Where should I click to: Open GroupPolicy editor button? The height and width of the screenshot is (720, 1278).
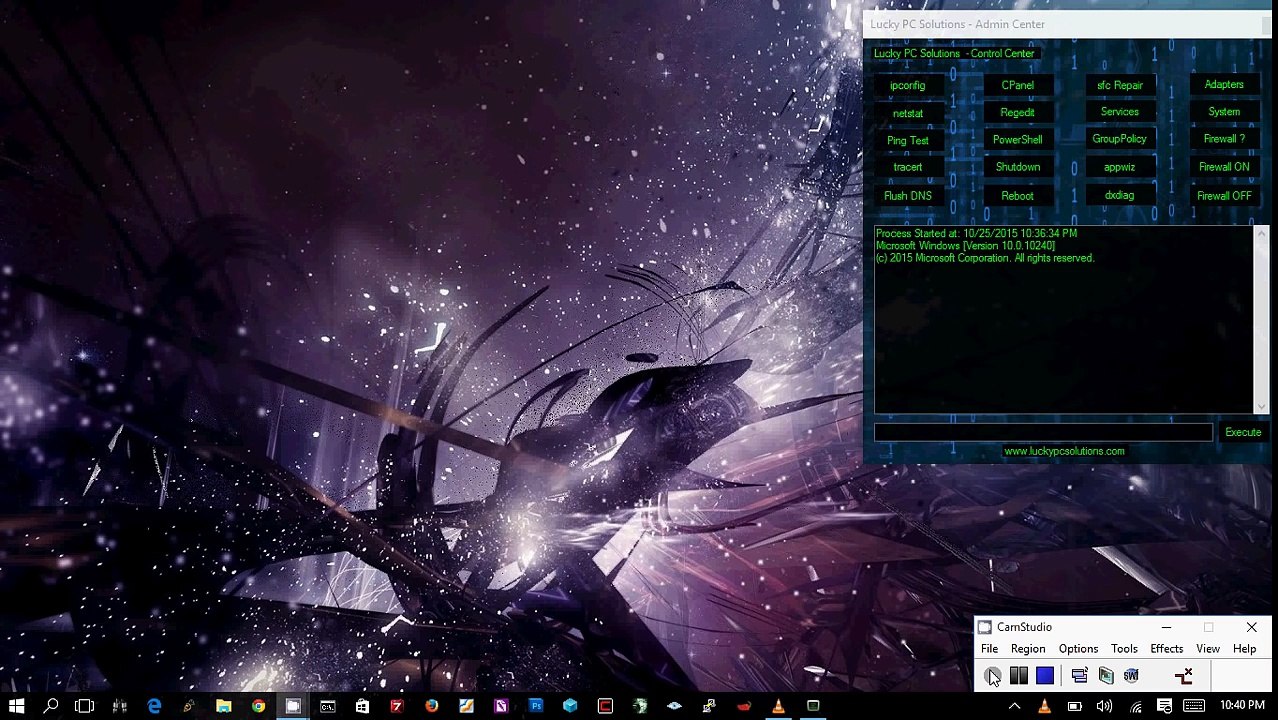click(x=1119, y=139)
